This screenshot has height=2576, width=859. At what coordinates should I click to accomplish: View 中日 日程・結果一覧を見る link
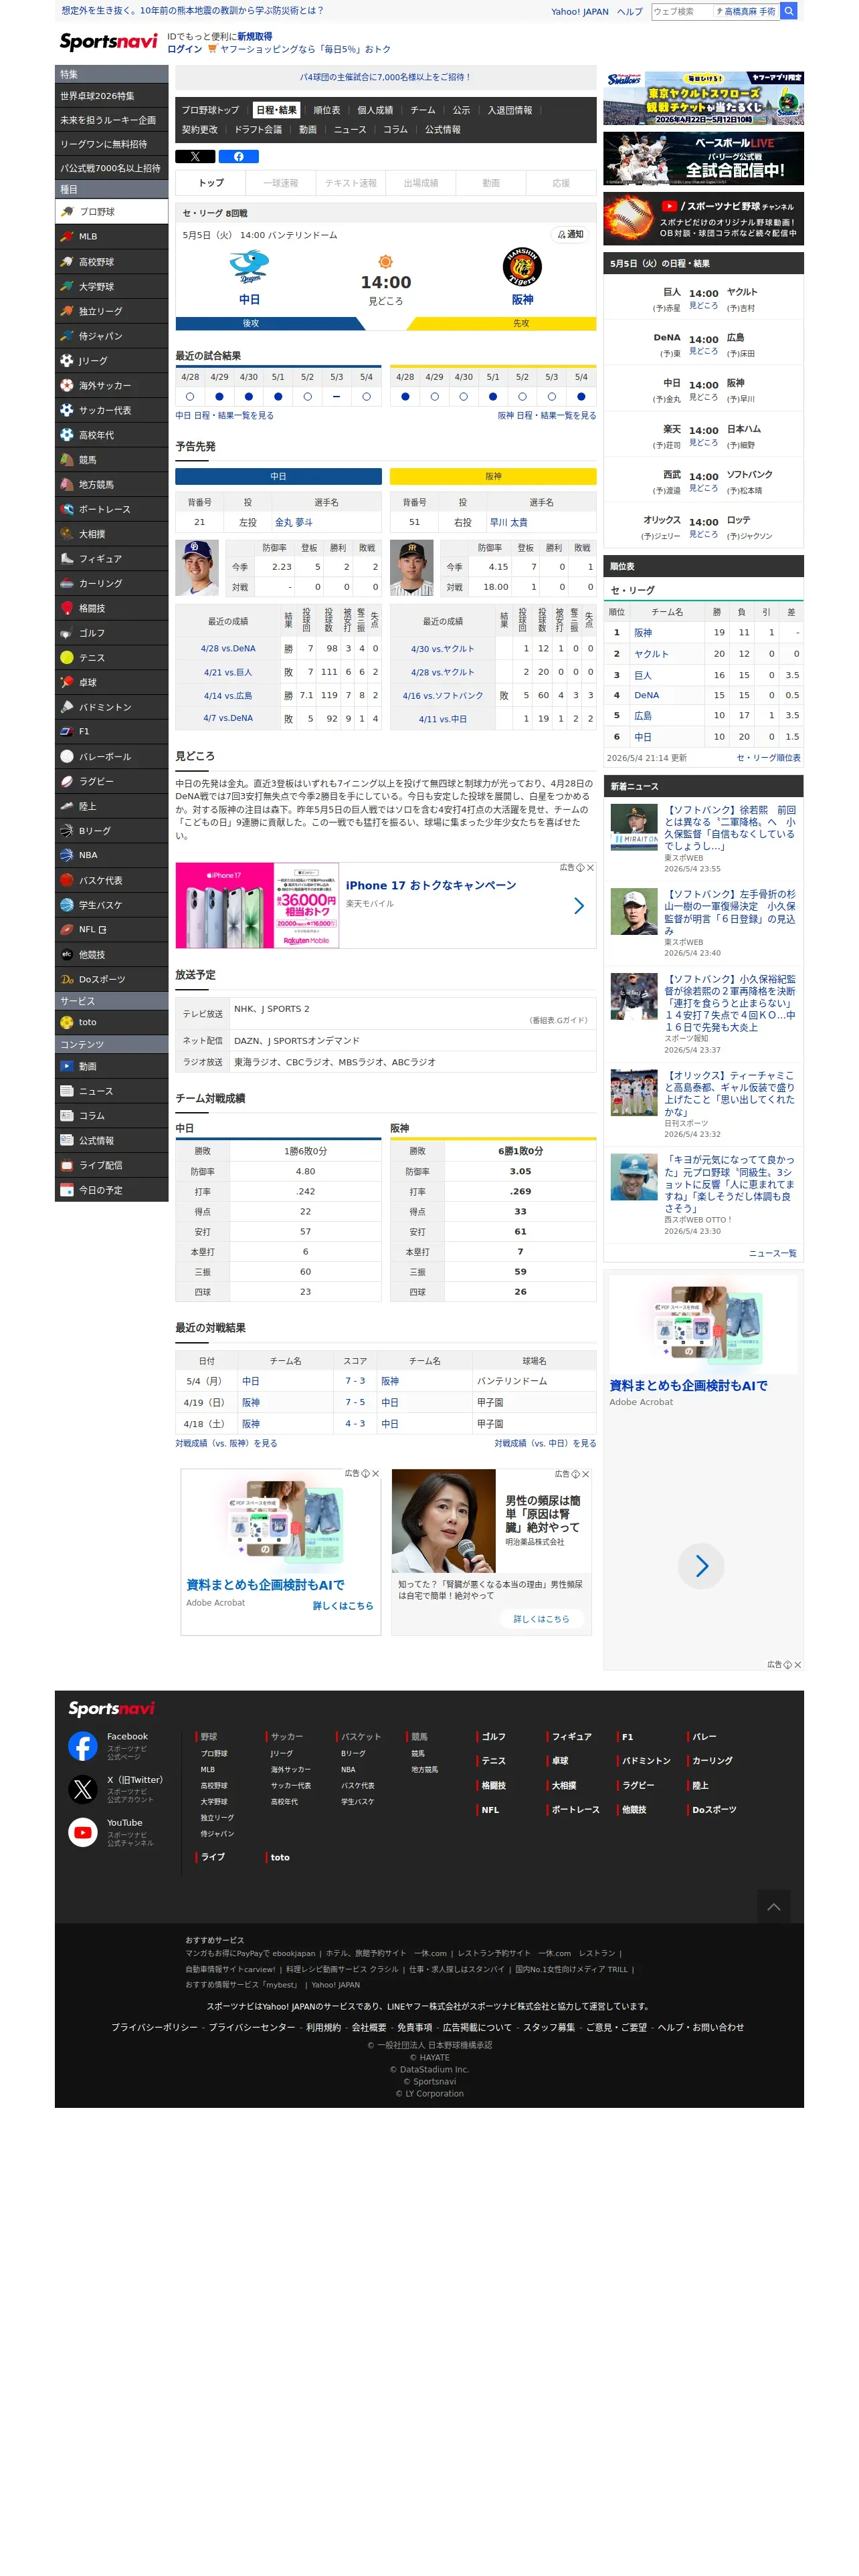point(225,416)
